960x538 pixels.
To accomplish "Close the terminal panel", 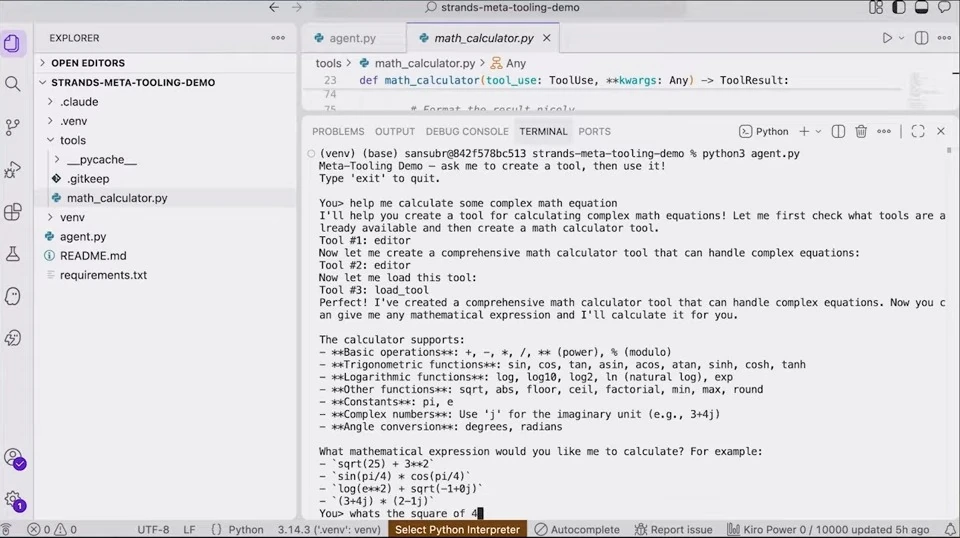I will tap(941, 132).
